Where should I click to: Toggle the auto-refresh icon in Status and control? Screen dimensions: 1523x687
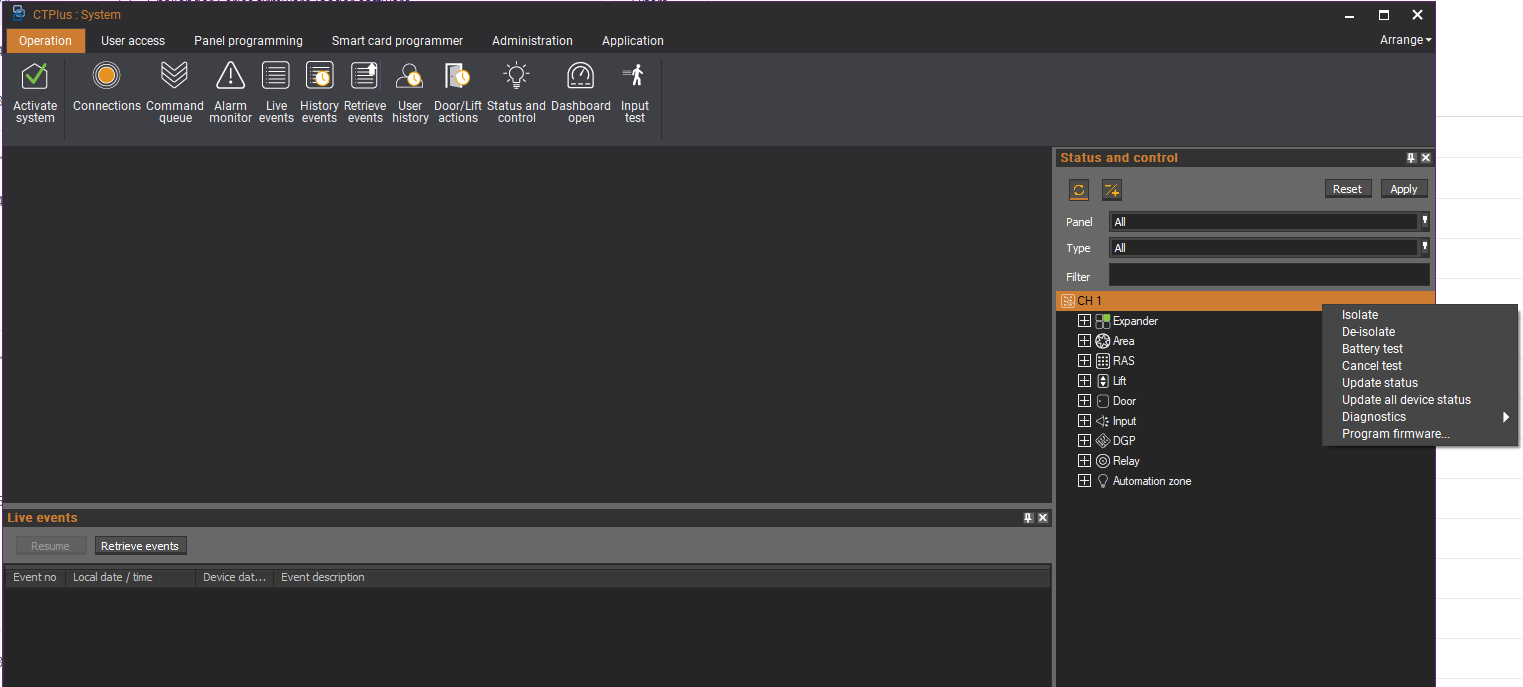click(1079, 190)
